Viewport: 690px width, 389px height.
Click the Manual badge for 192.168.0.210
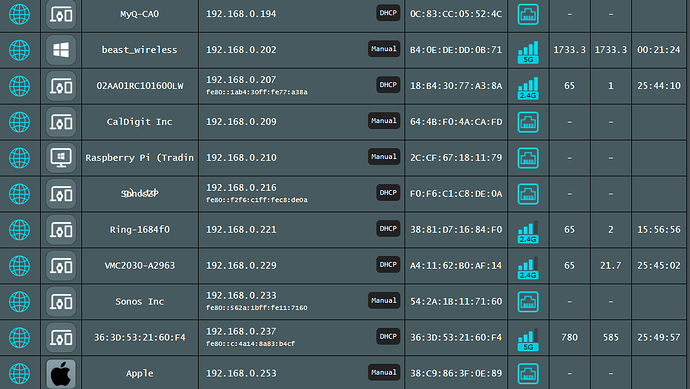pos(384,157)
